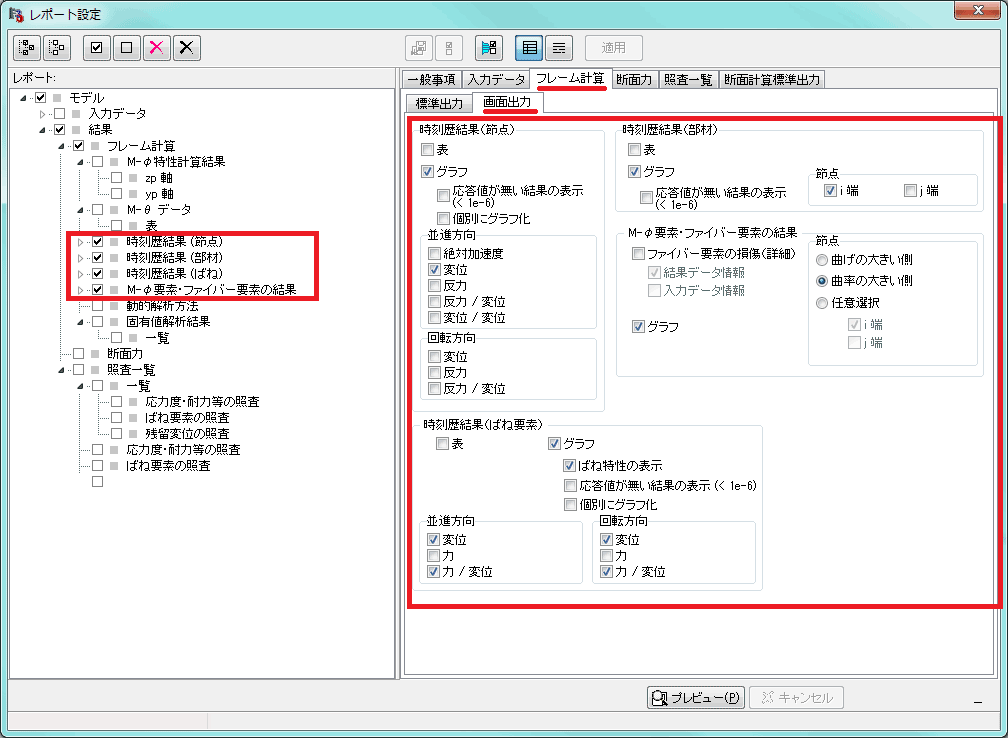Expand M-φ要素・ファイバー要素の結果 tree node

pyautogui.click(x=81, y=291)
